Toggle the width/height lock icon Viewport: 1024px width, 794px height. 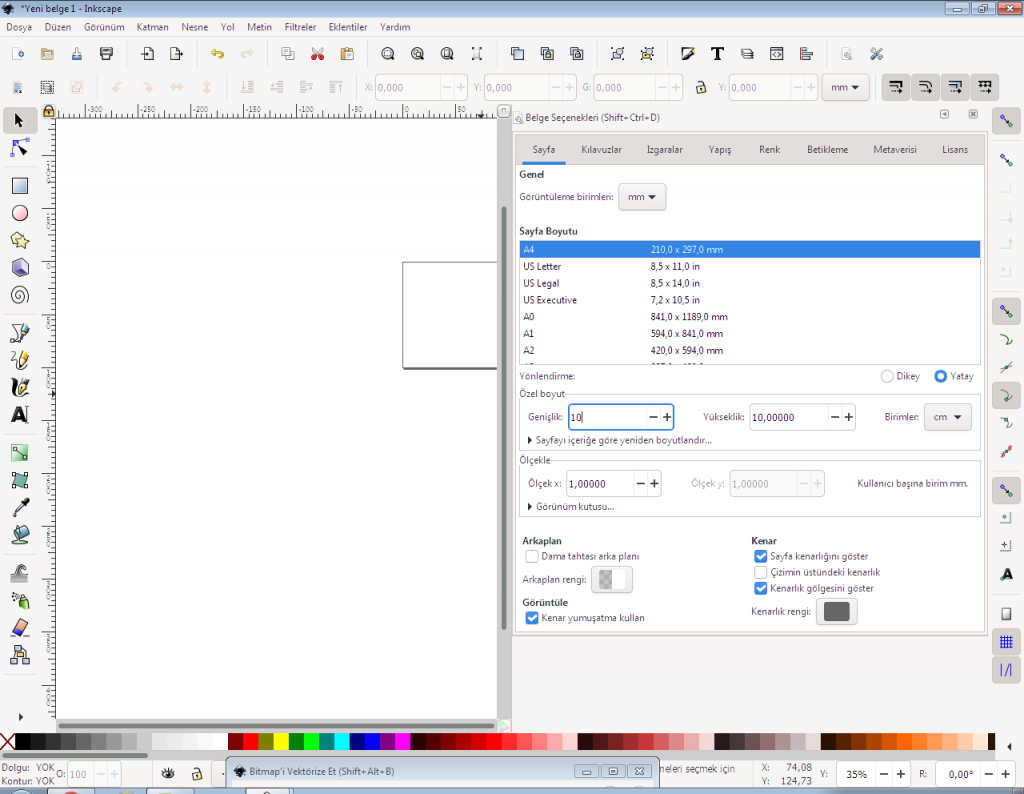(x=701, y=87)
